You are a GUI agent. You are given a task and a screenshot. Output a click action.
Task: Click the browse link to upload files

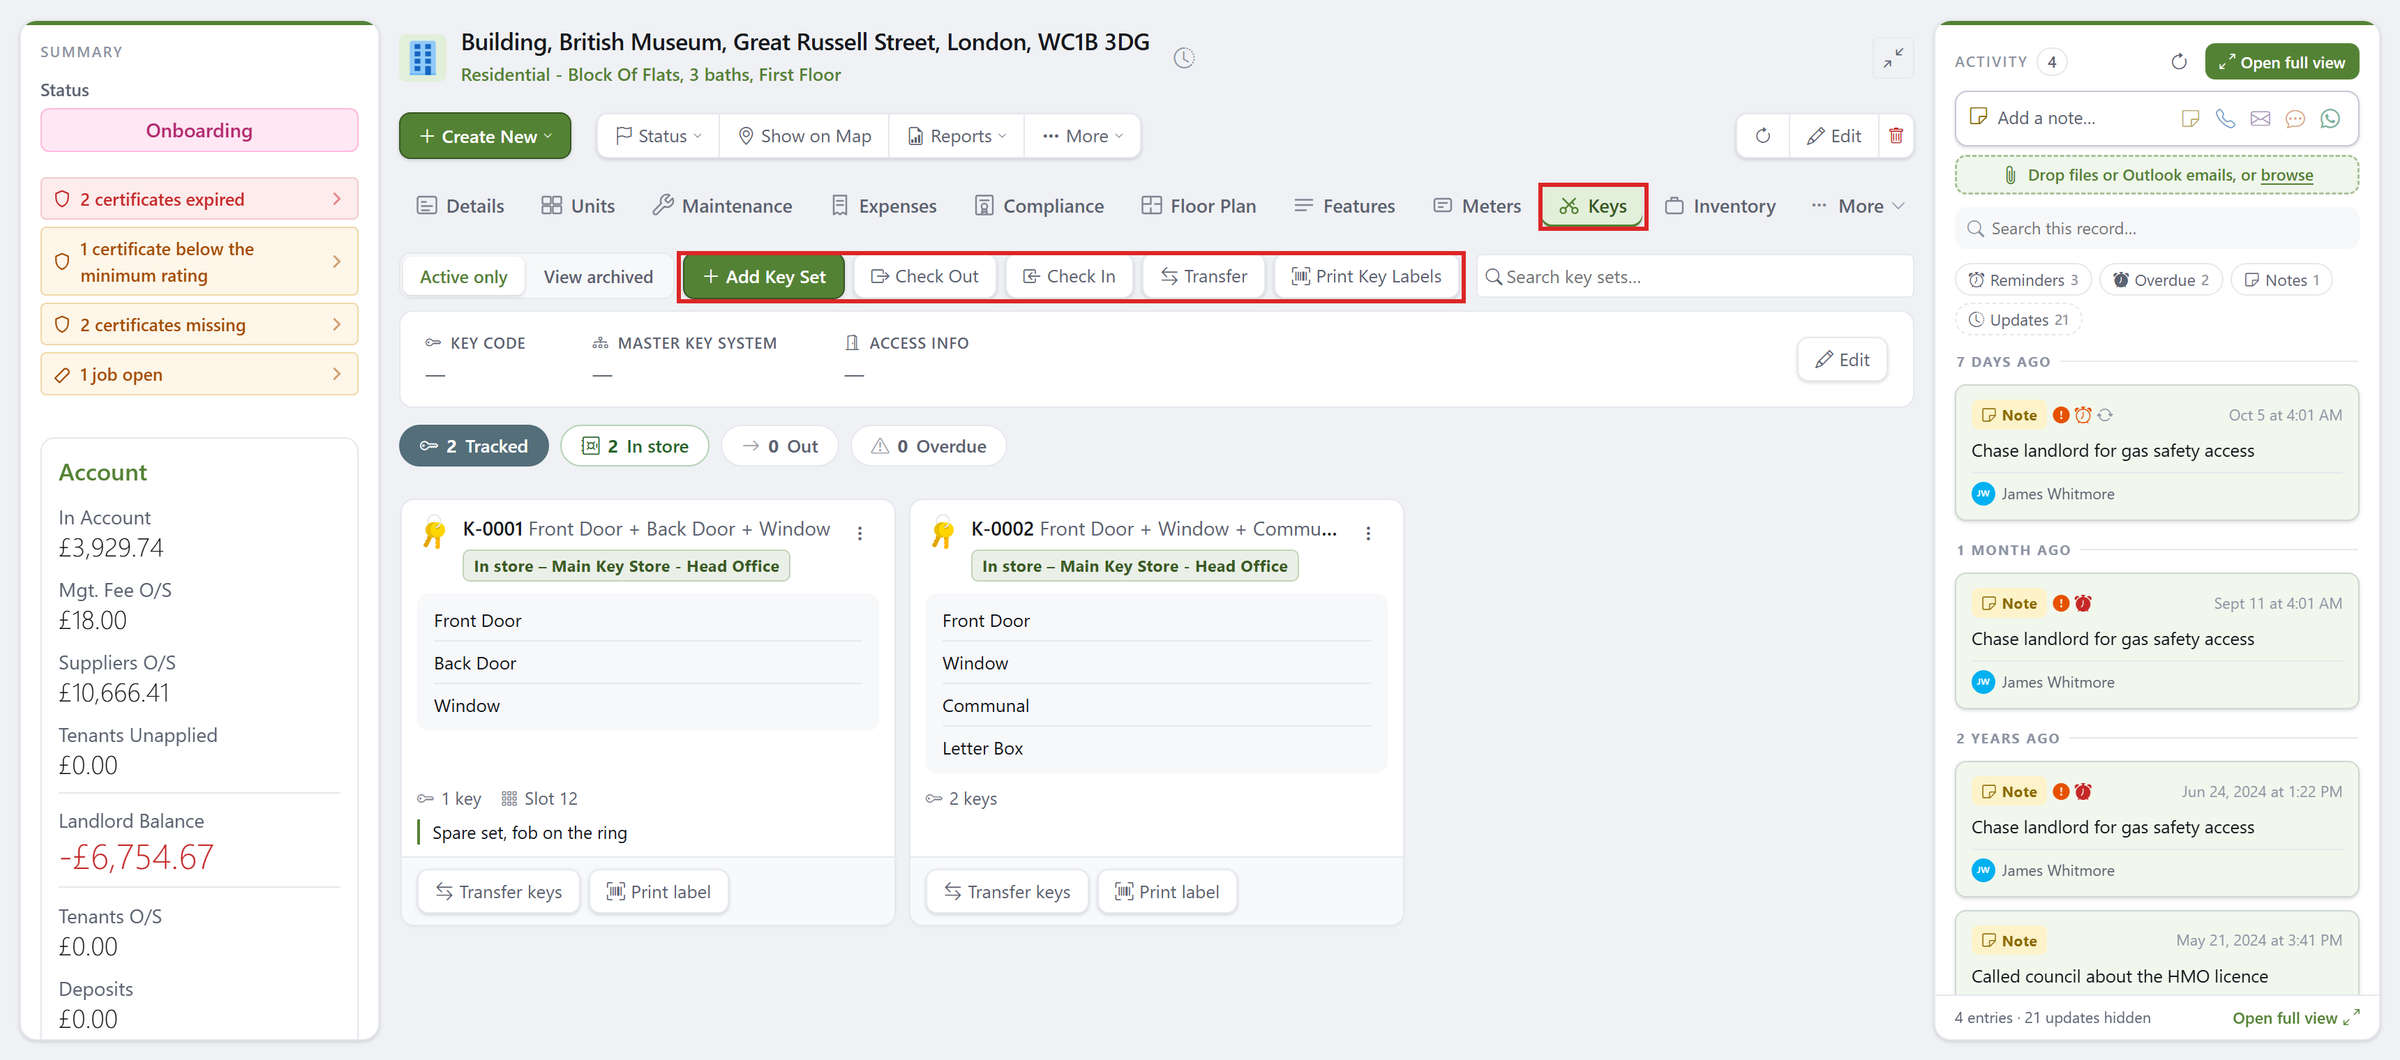[2286, 175]
